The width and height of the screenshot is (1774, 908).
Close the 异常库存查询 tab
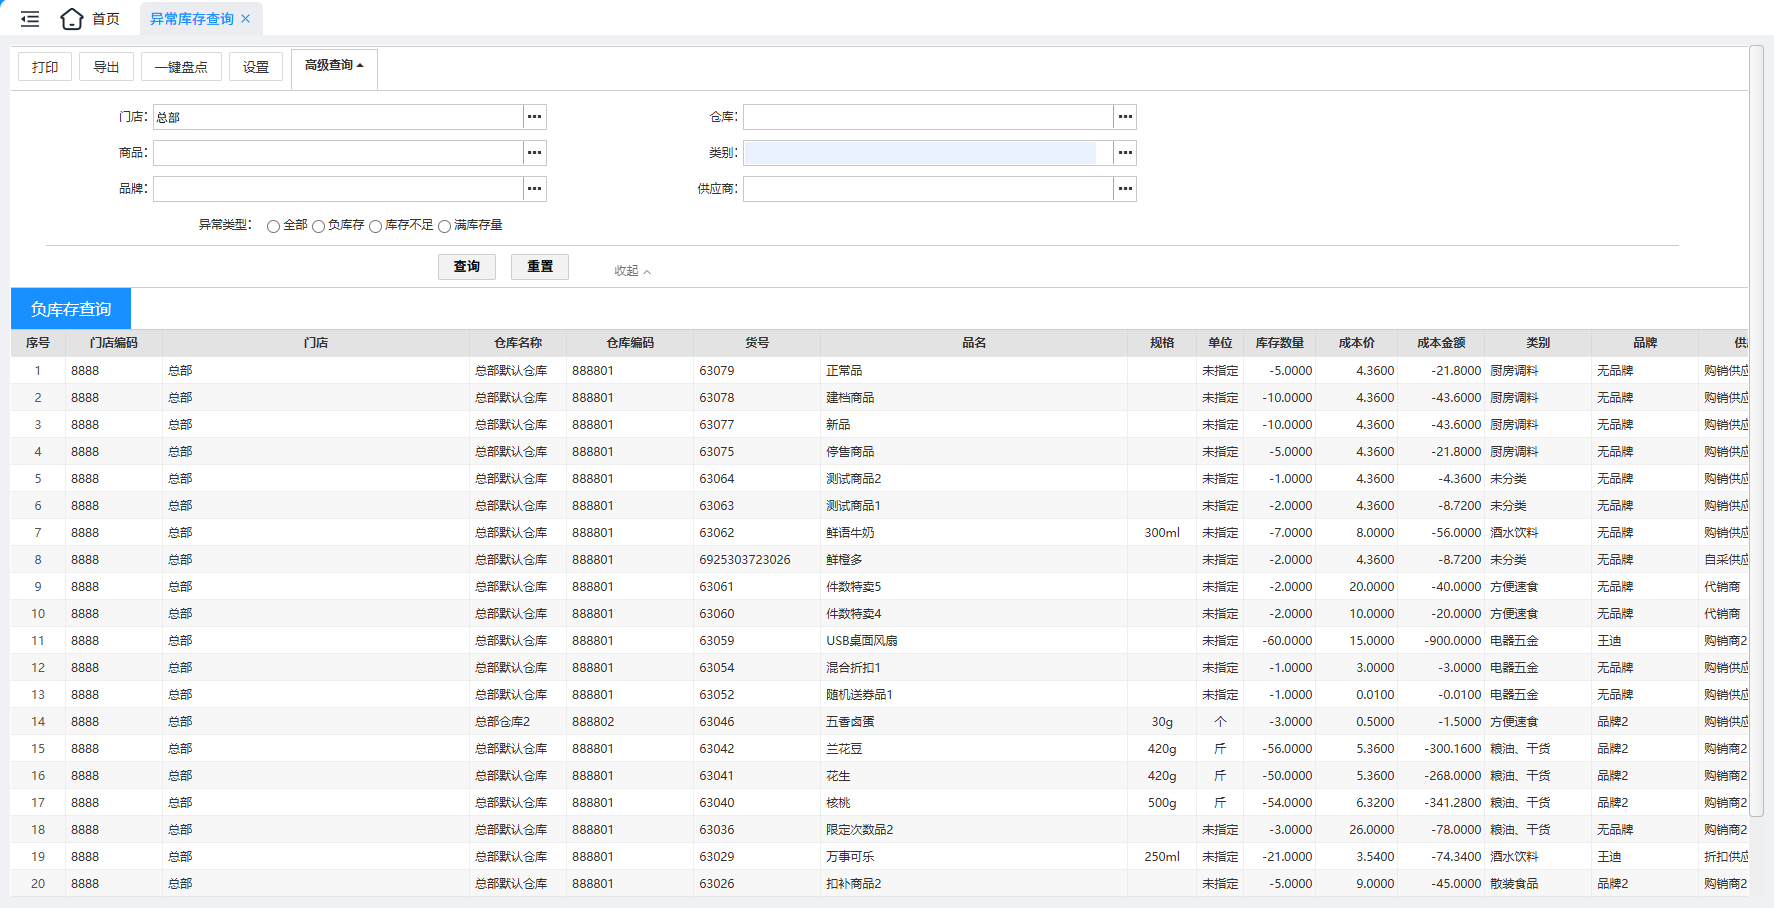coord(246,19)
